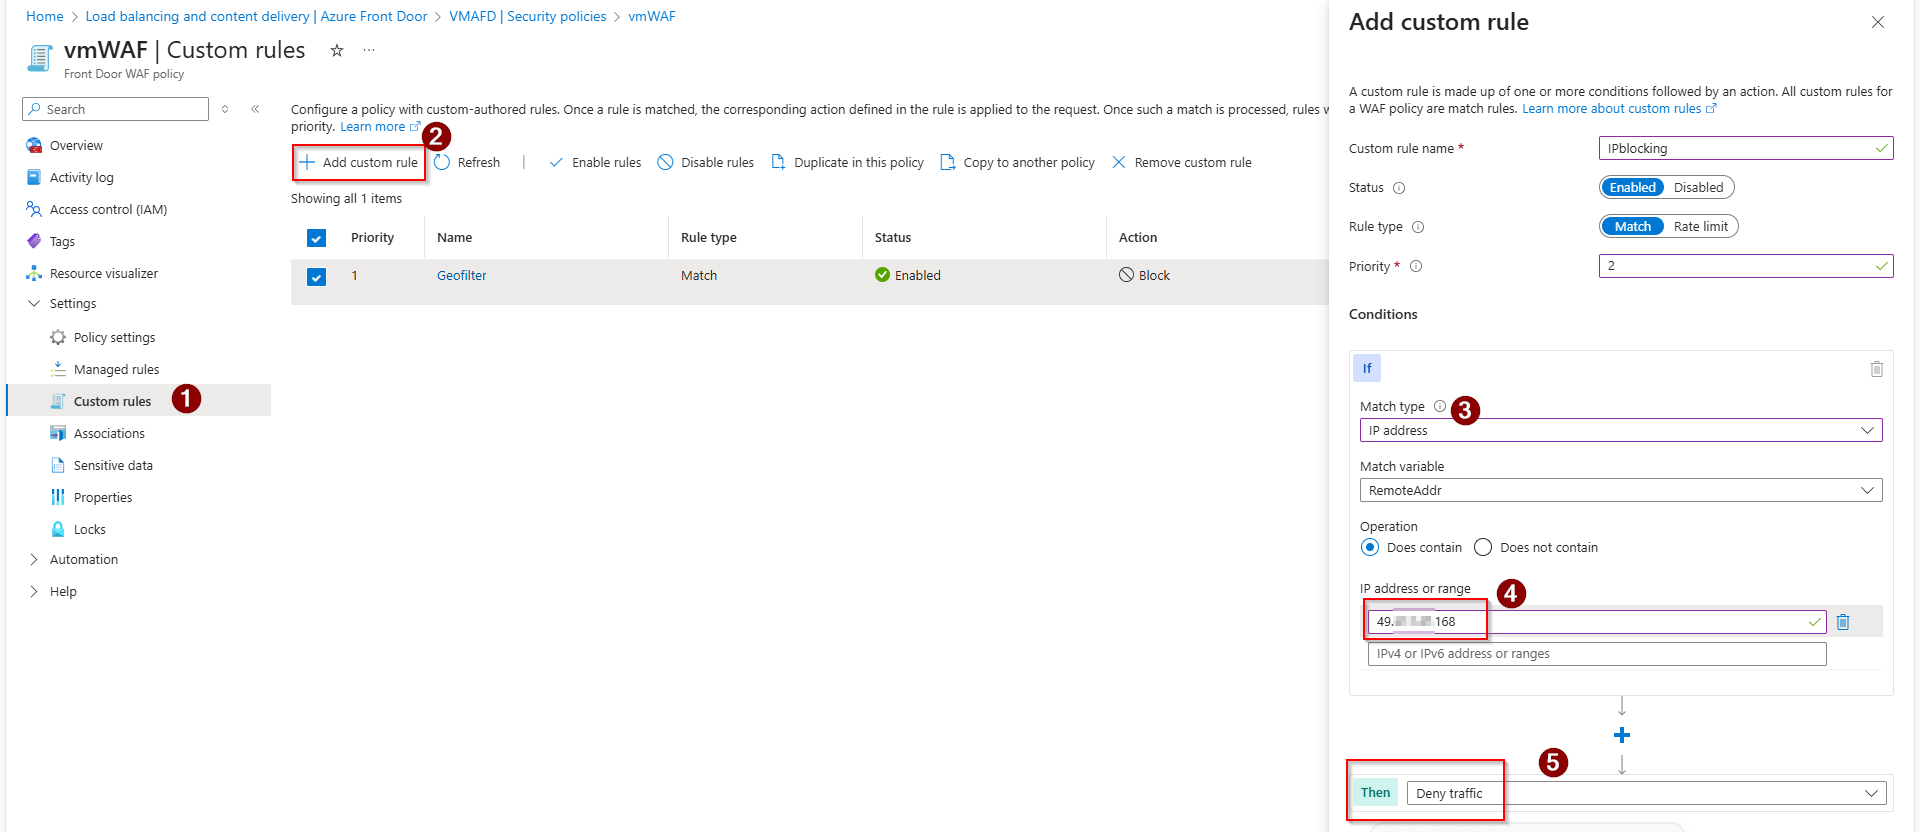The image size is (1920, 832).
Task: Toggle the select-all header checkbox
Action: click(x=316, y=238)
